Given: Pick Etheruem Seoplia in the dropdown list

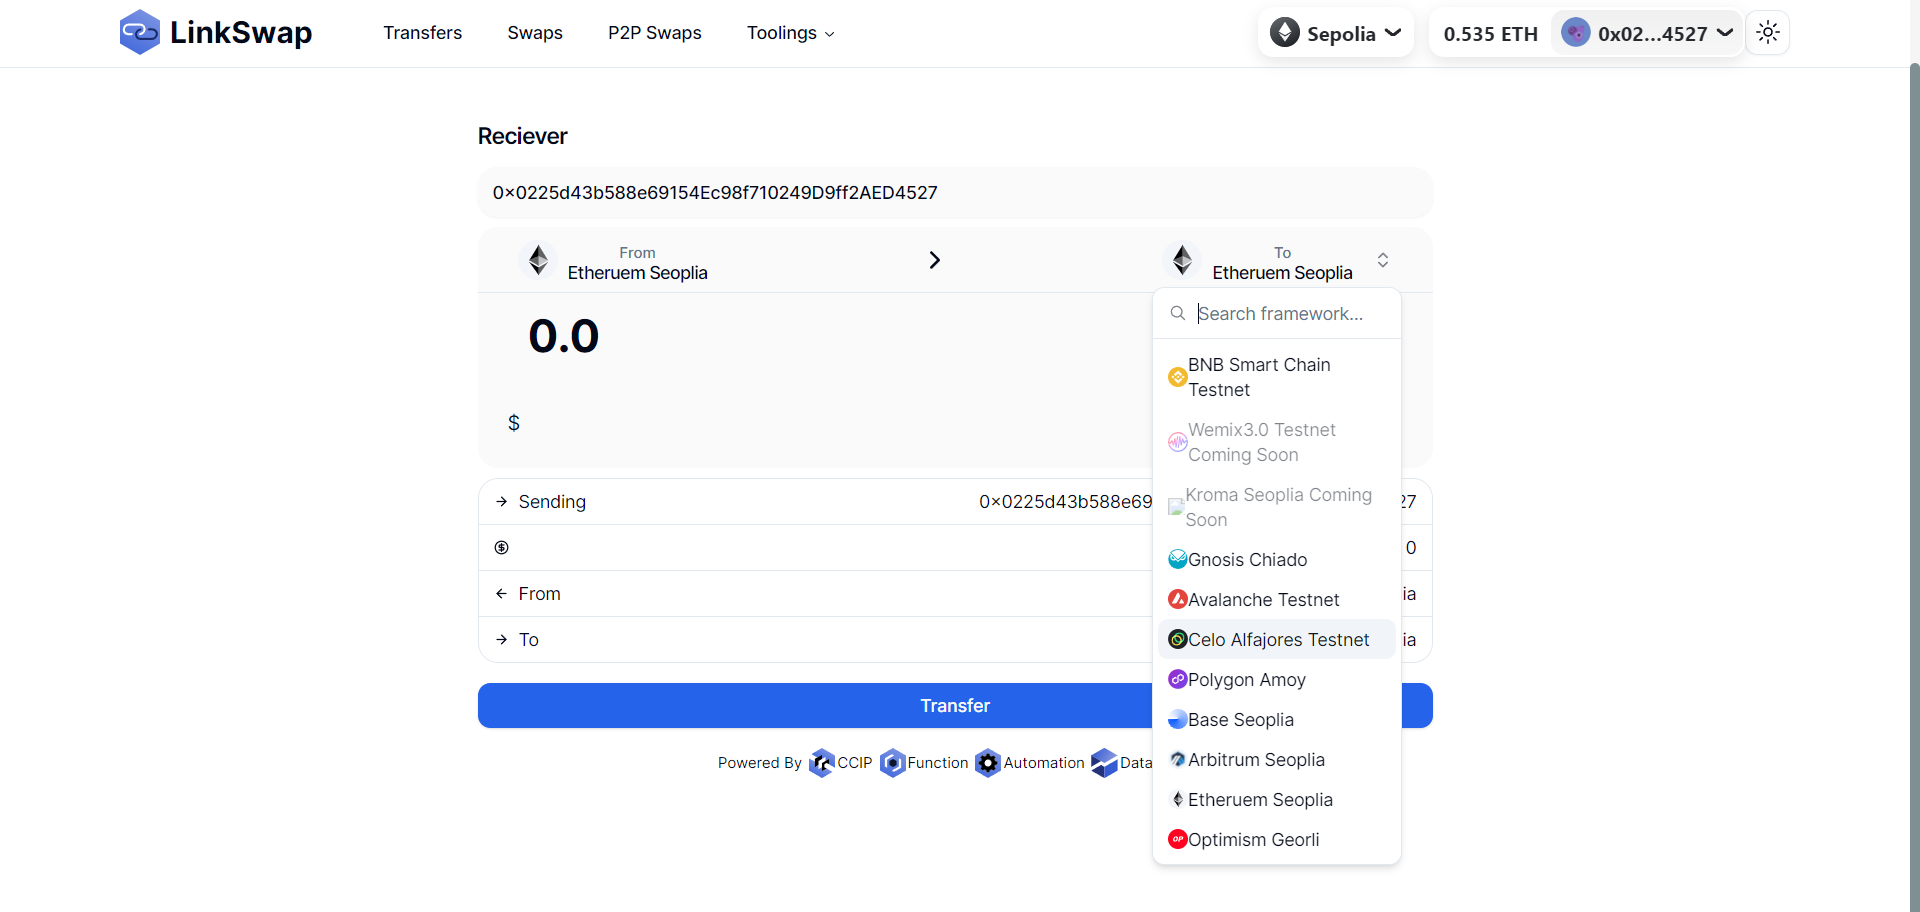Looking at the screenshot, I should pyautogui.click(x=1277, y=799).
